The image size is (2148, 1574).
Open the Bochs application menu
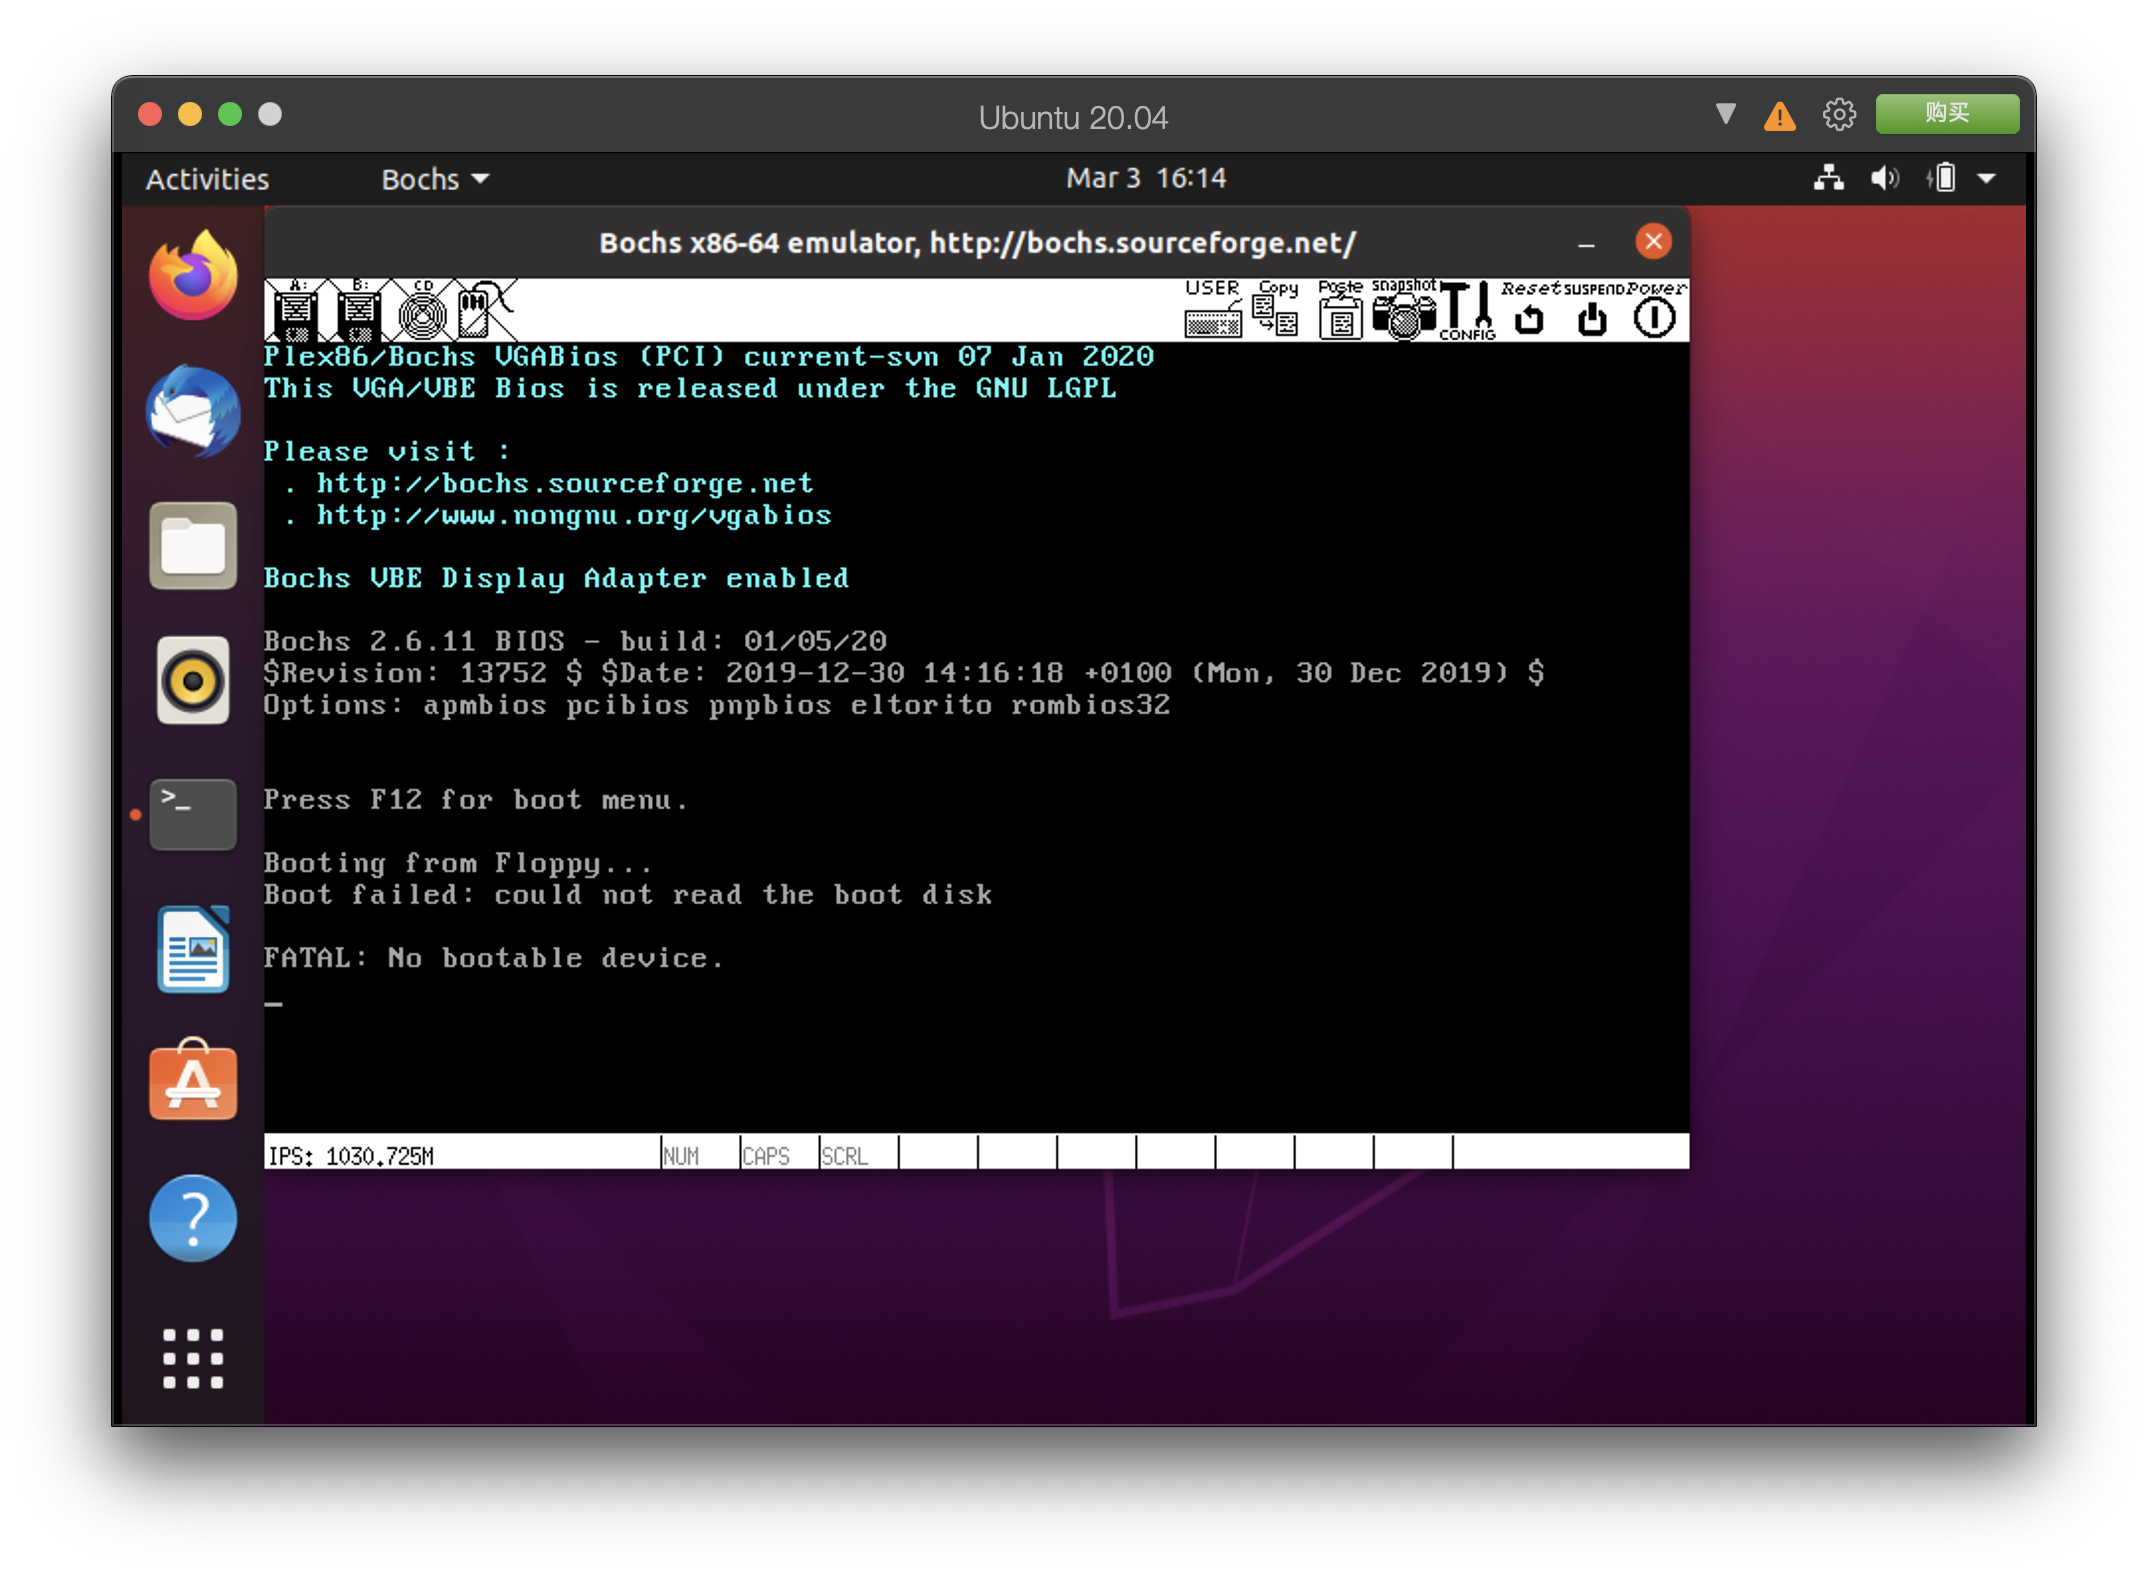435,179
